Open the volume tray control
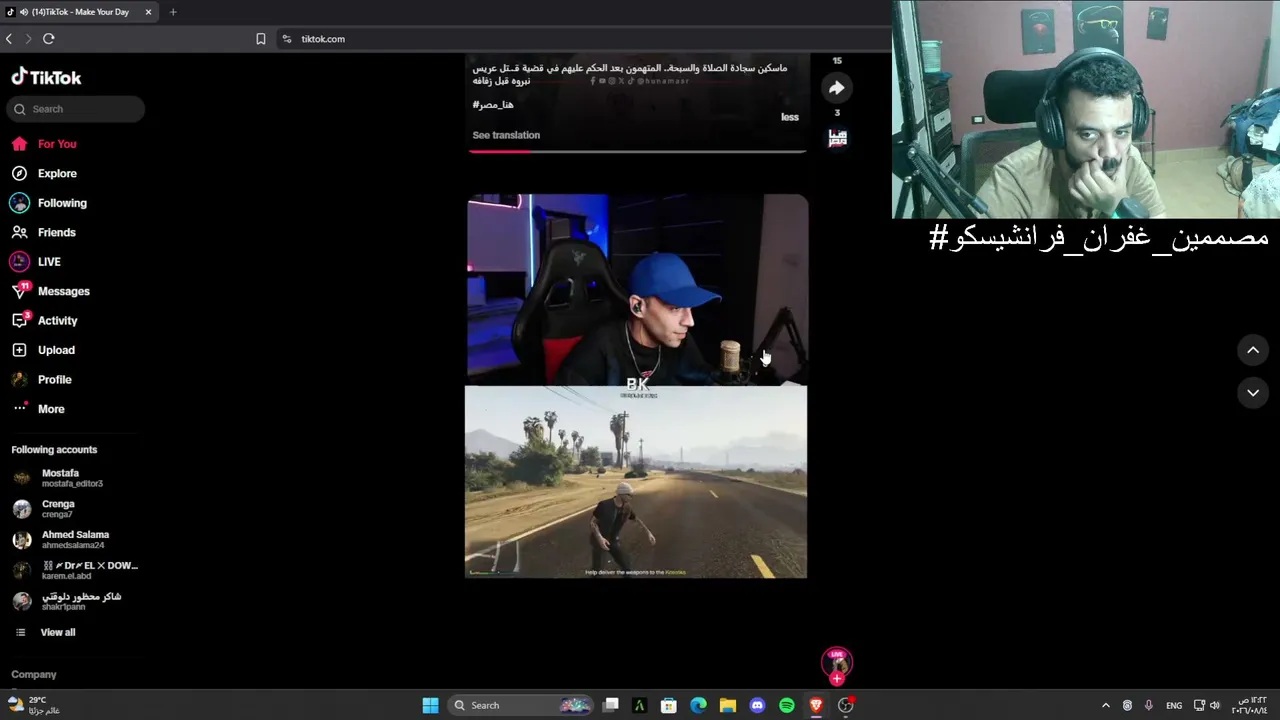This screenshot has height=720, width=1280. coord(1215,705)
